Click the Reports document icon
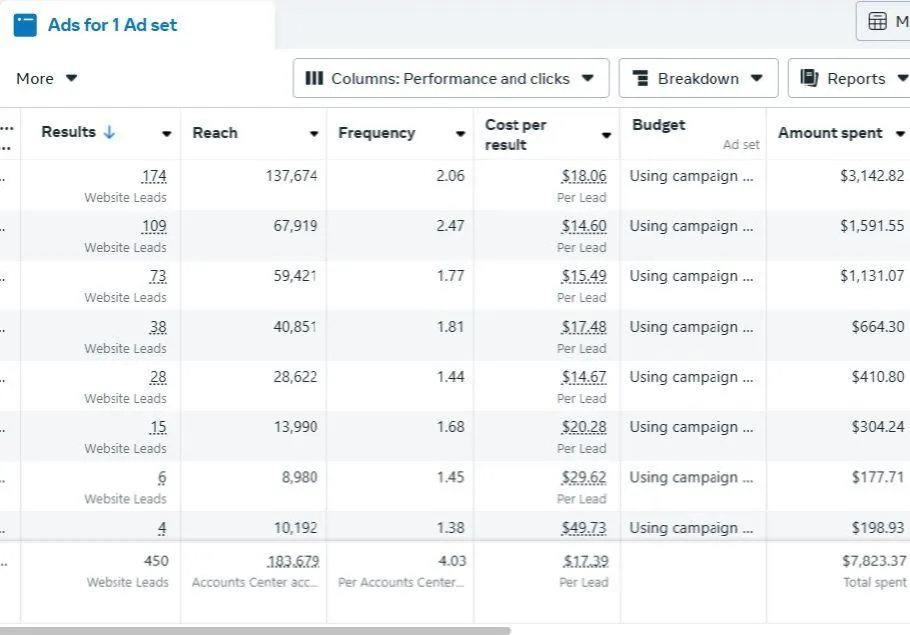 pyautogui.click(x=809, y=78)
